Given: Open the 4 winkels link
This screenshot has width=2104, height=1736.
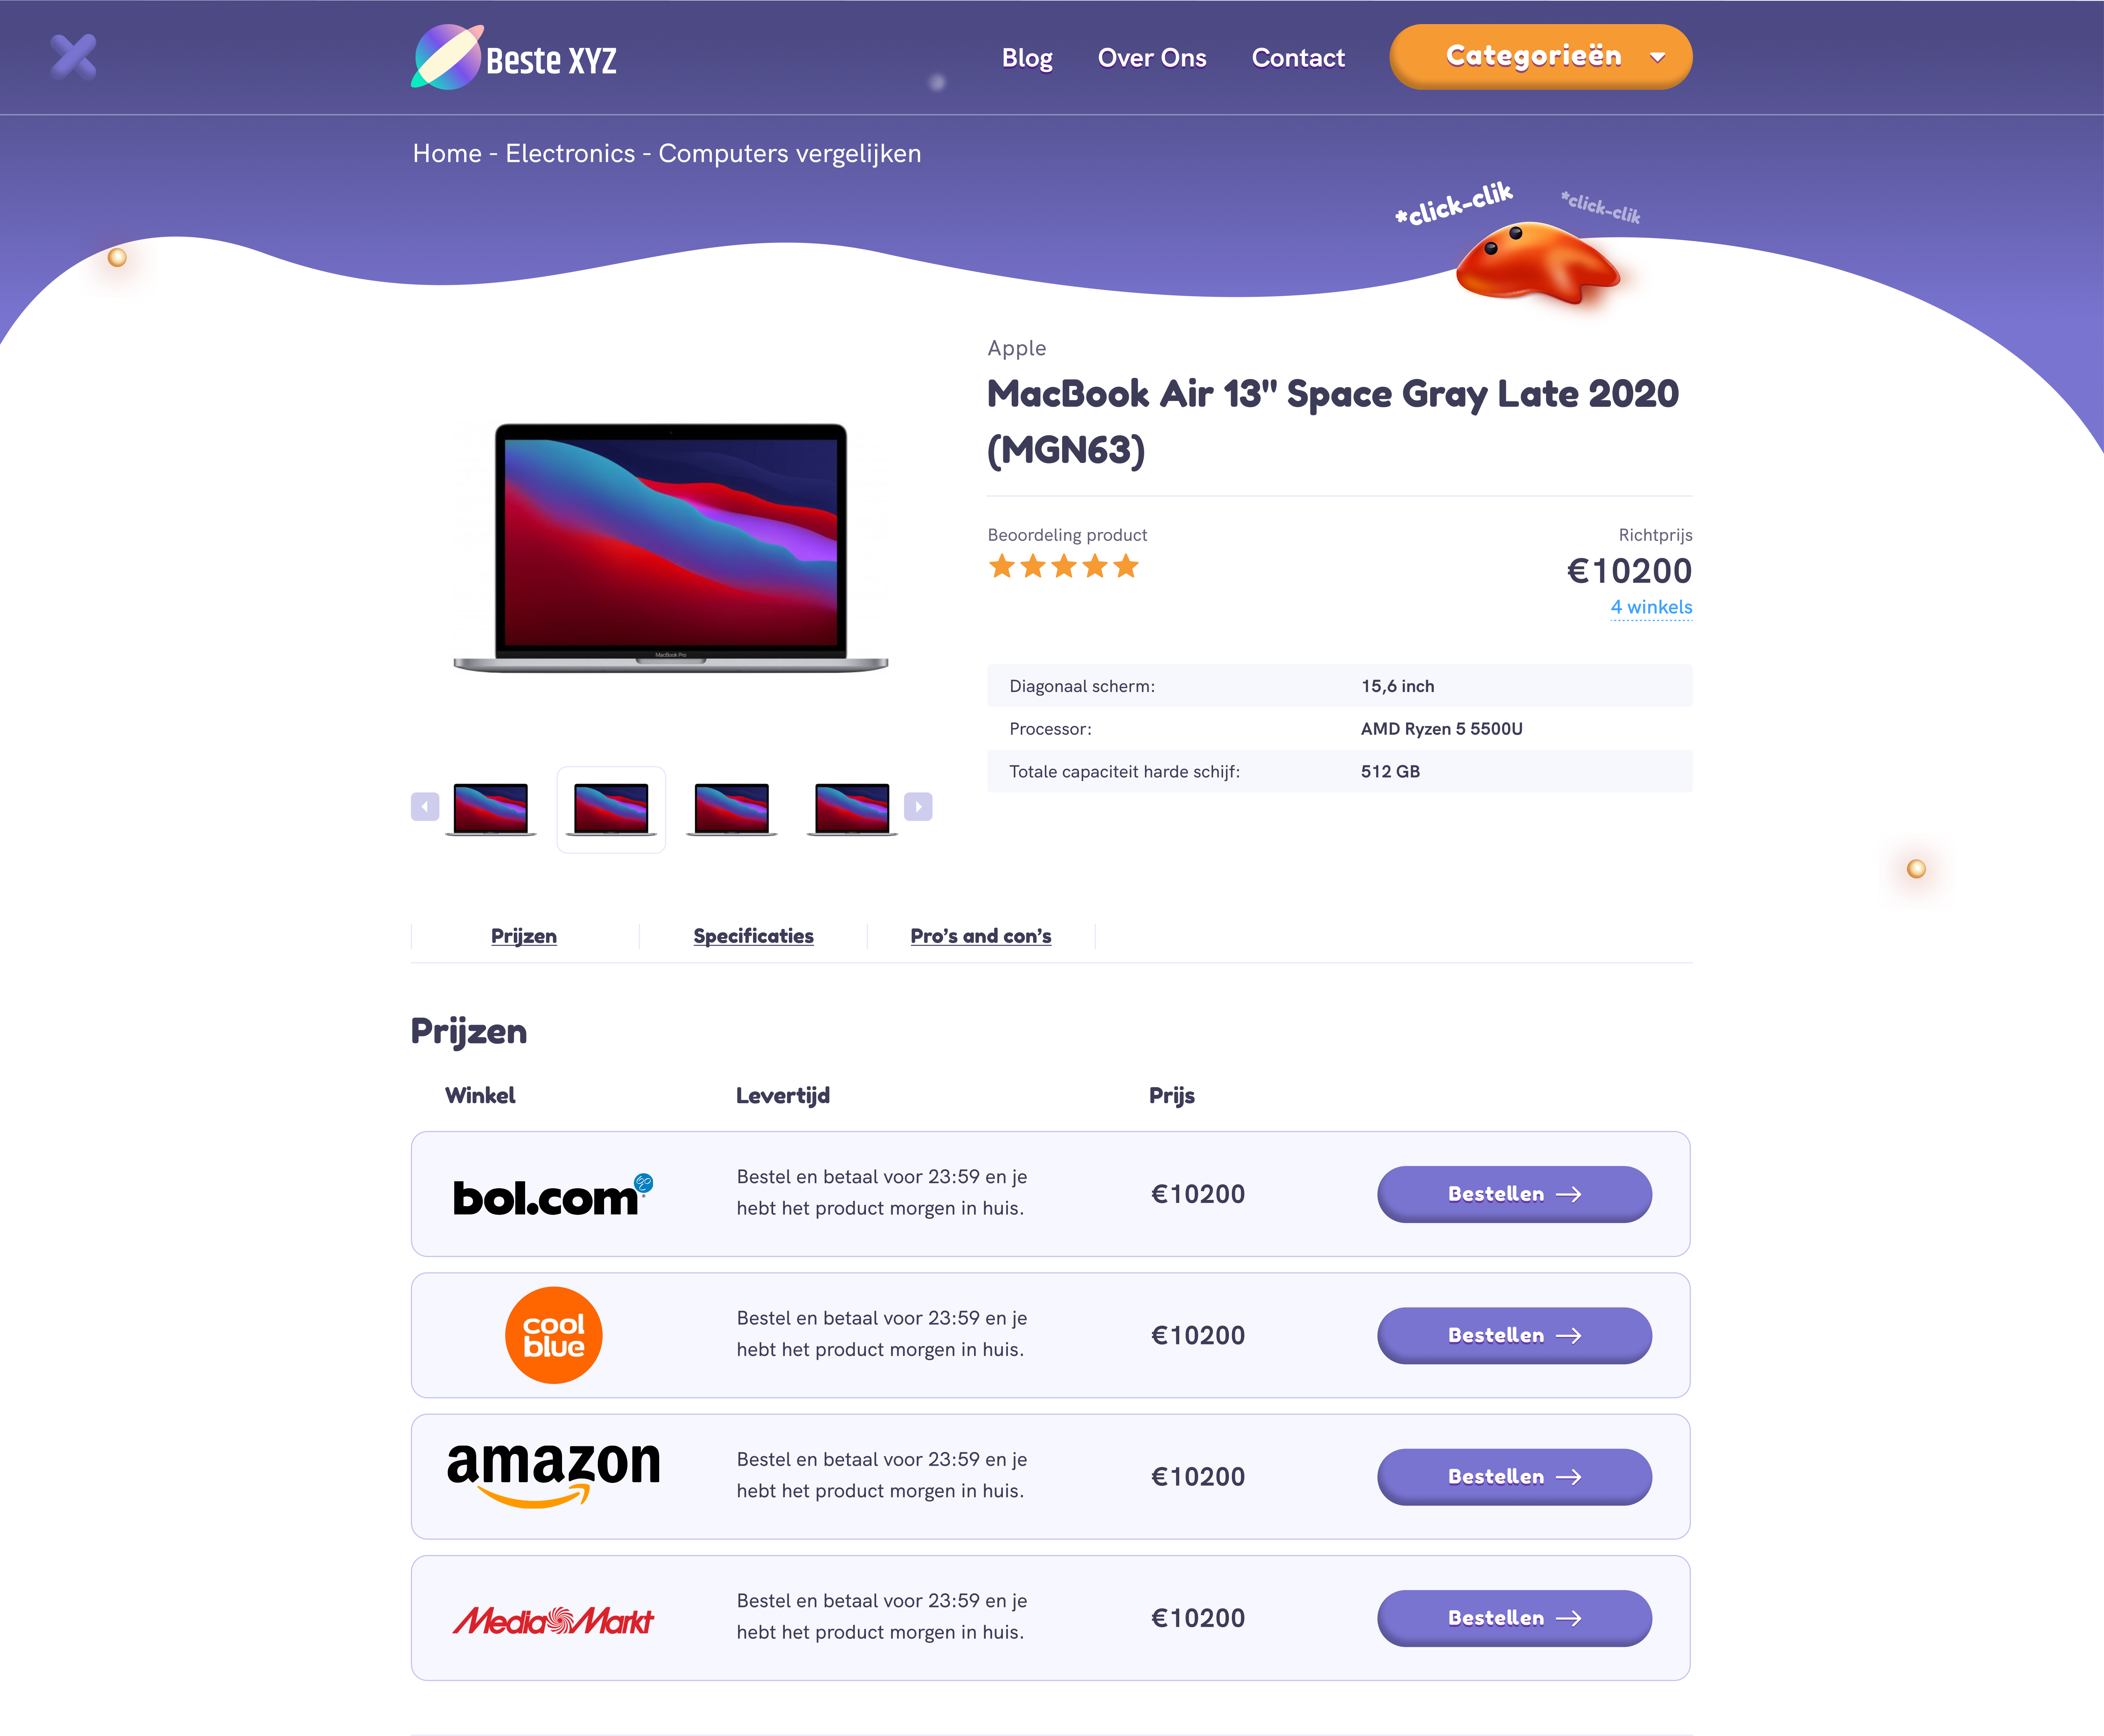Looking at the screenshot, I should pyautogui.click(x=1651, y=607).
